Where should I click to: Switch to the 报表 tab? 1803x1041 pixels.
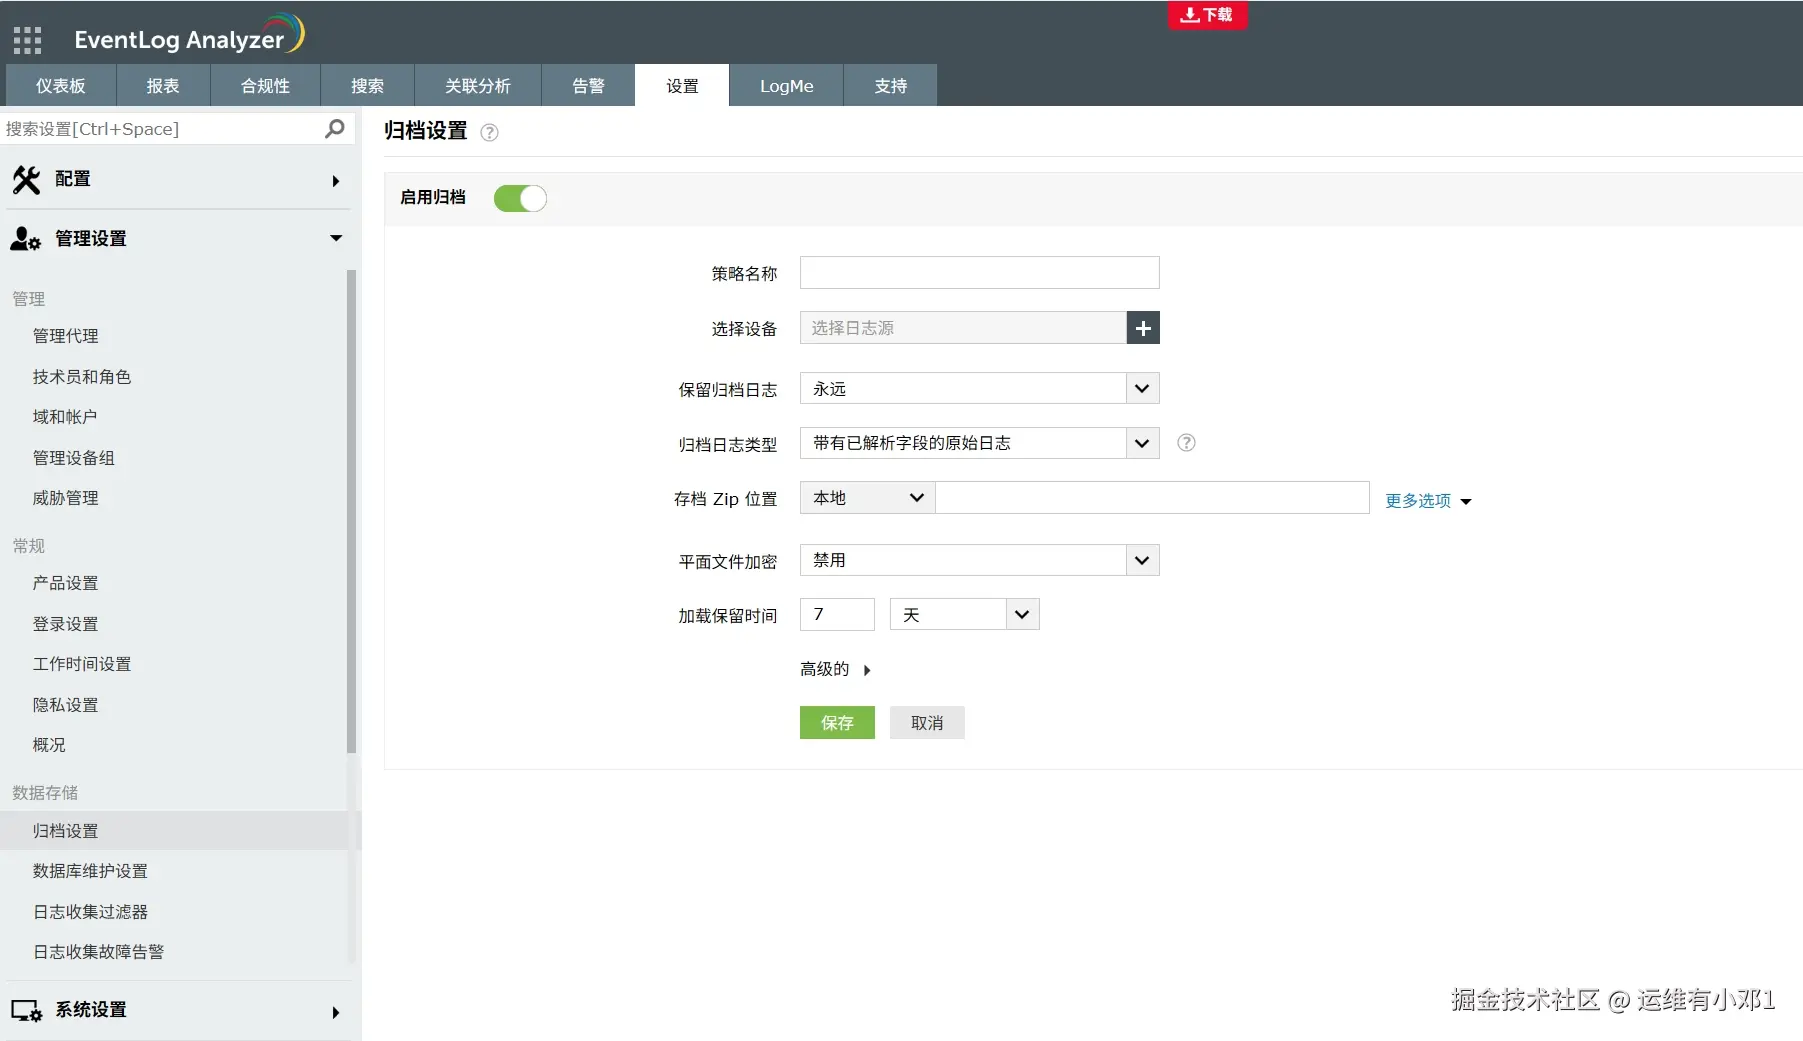pyautogui.click(x=163, y=86)
